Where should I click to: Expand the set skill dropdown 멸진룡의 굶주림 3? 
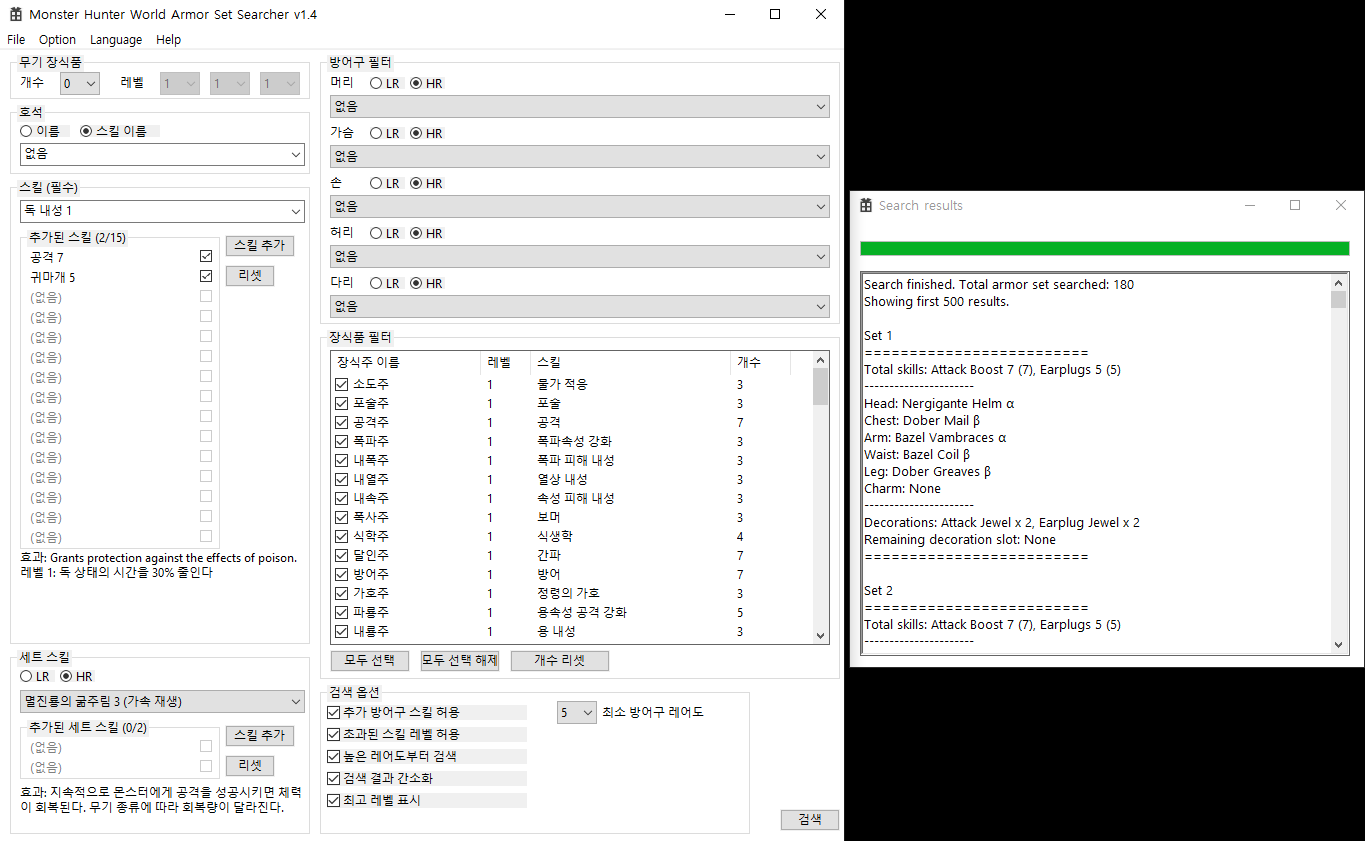(162, 701)
